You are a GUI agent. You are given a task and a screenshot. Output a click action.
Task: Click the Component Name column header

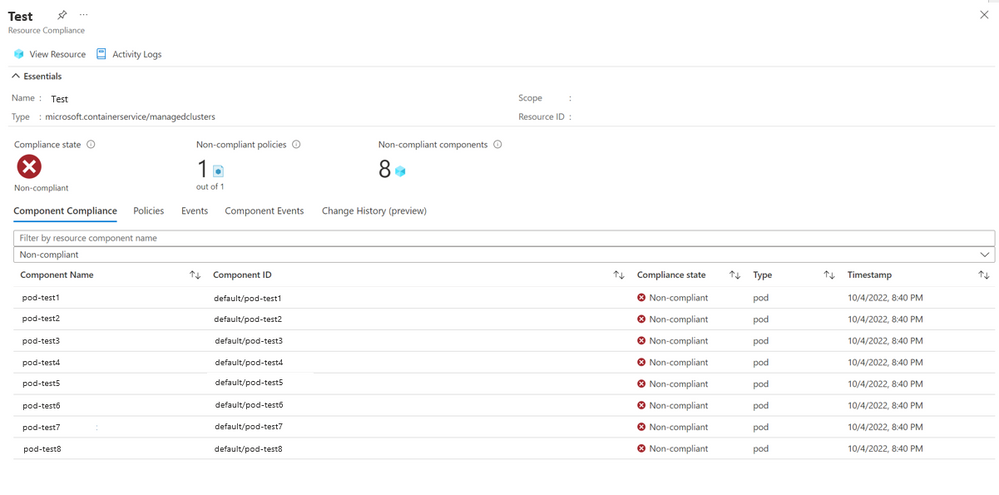[57, 275]
